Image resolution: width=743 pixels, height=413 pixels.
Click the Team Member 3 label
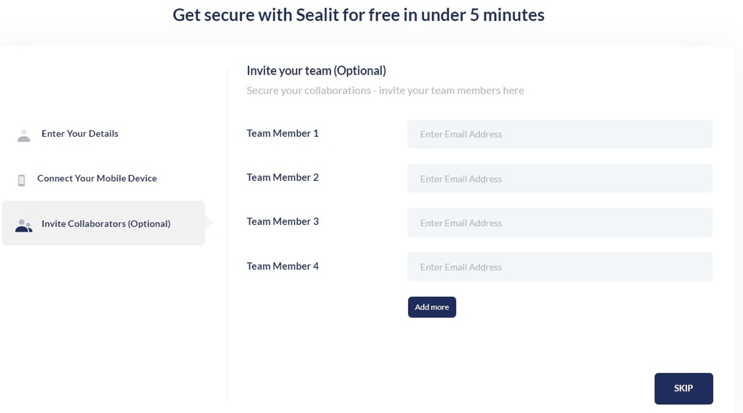click(x=282, y=221)
